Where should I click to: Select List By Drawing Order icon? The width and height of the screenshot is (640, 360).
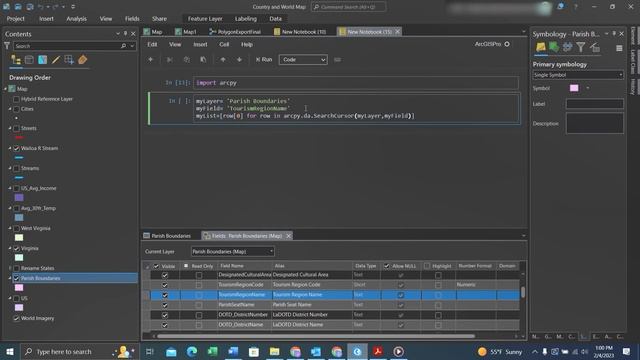[x=16, y=60]
